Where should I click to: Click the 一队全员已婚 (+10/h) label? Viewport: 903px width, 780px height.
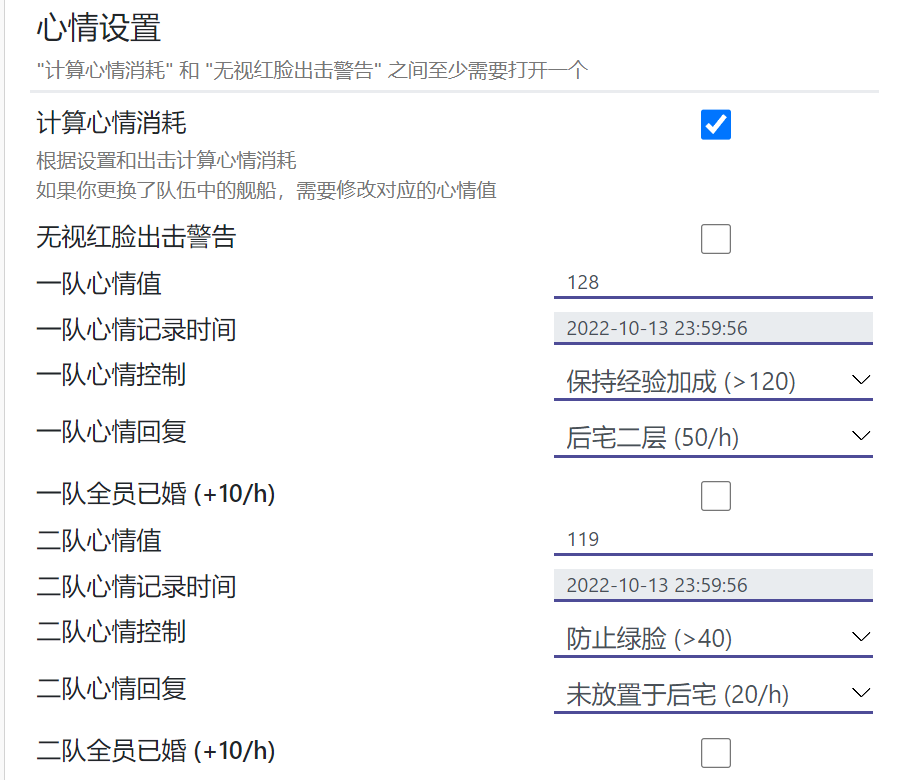click(x=155, y=494)
